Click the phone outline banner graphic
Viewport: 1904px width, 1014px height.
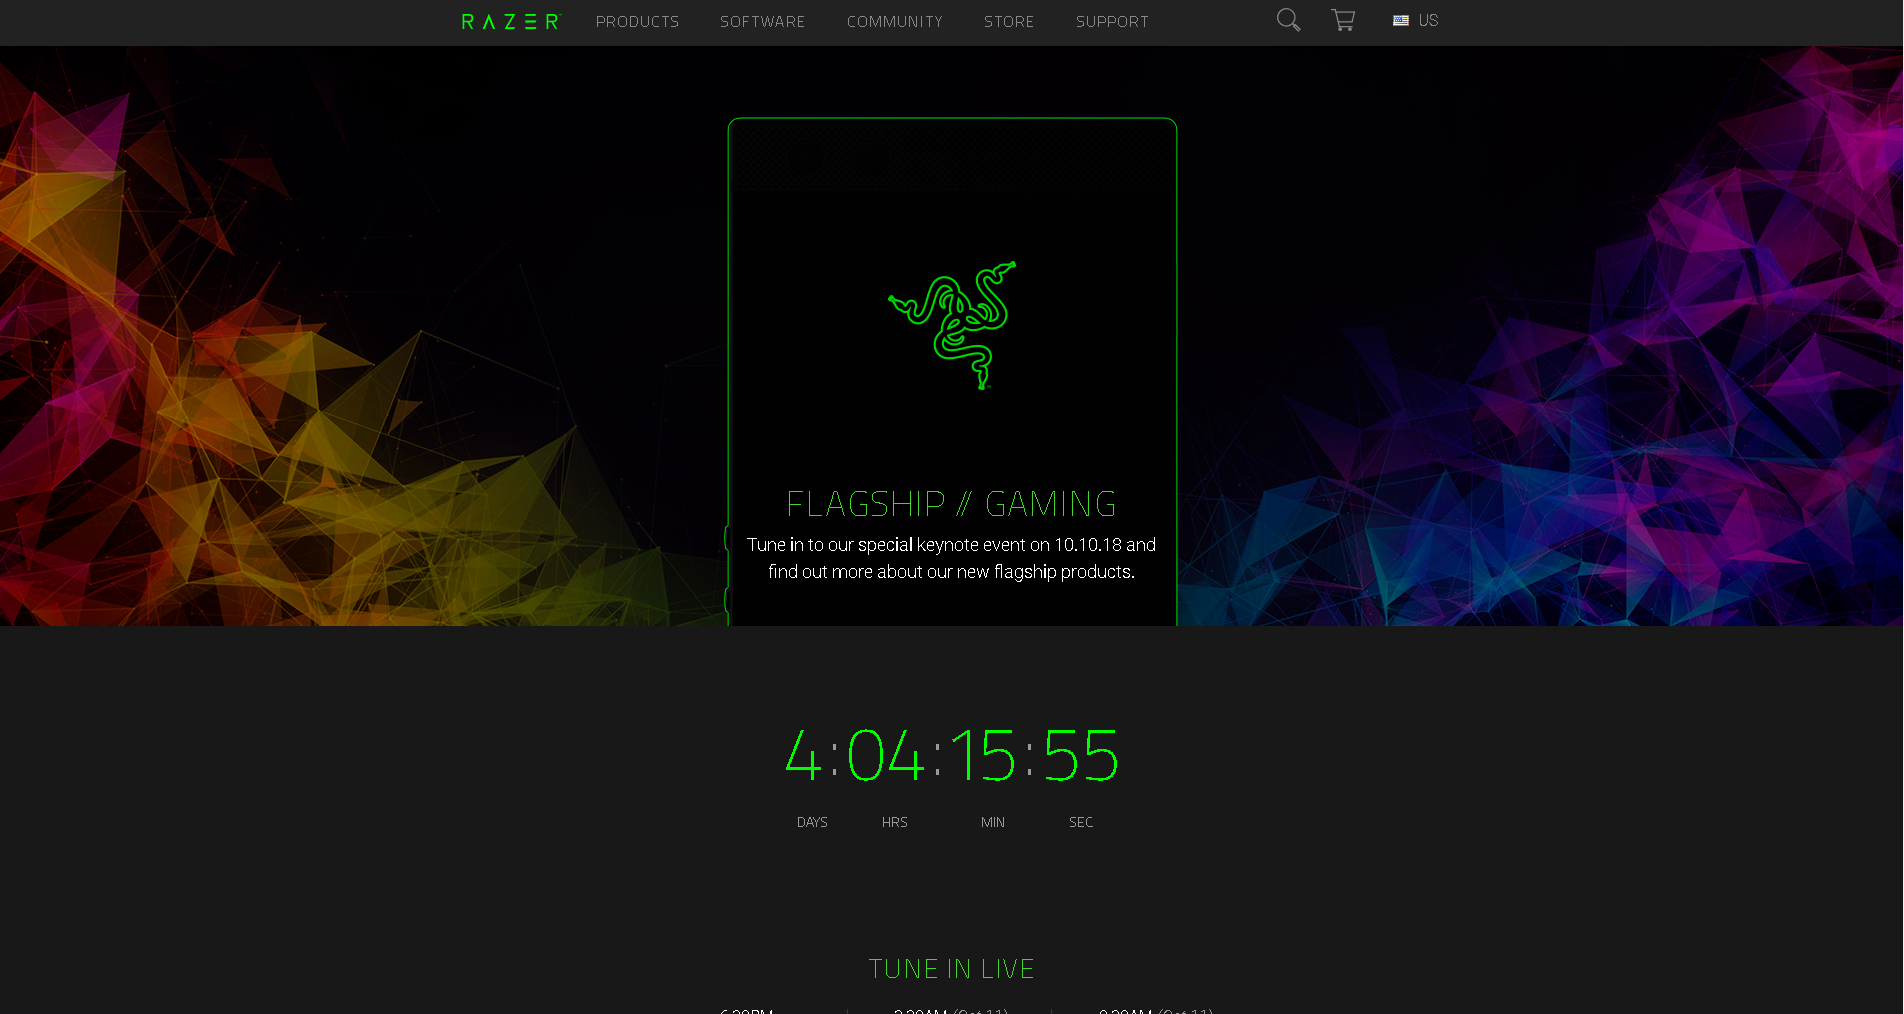pyautogui.click(x=952, y=372)
